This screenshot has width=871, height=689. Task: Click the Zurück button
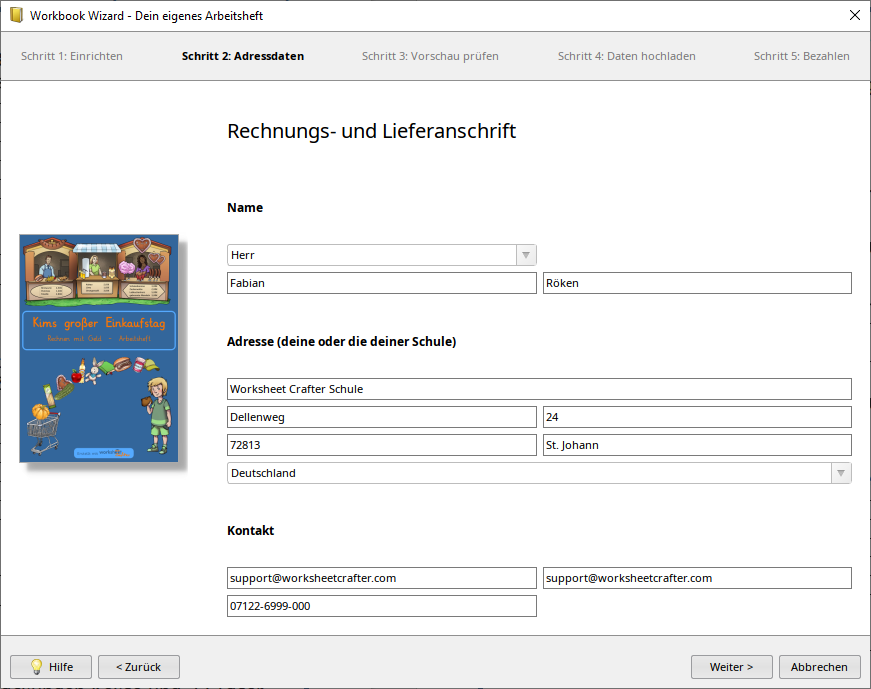[x=138, y=667]
